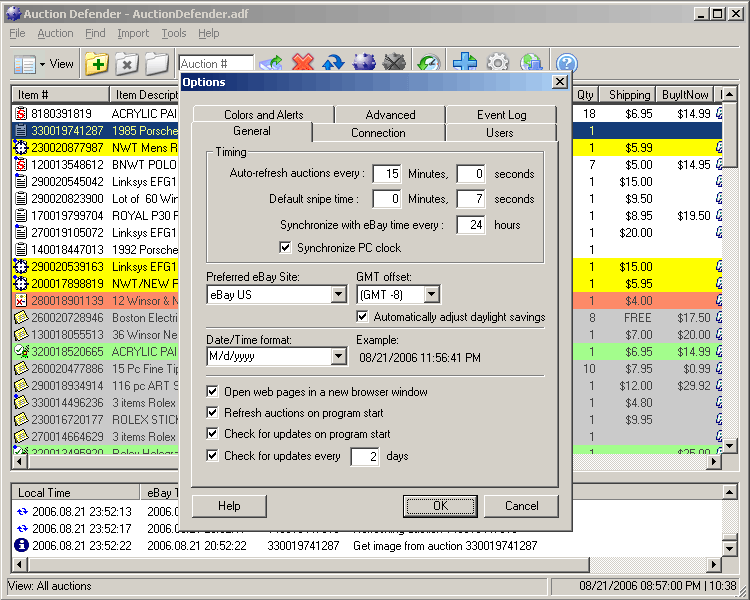750x600 pixels.
Task: Click the blue plus toolbar icon
Action: [x=464, y=63]
